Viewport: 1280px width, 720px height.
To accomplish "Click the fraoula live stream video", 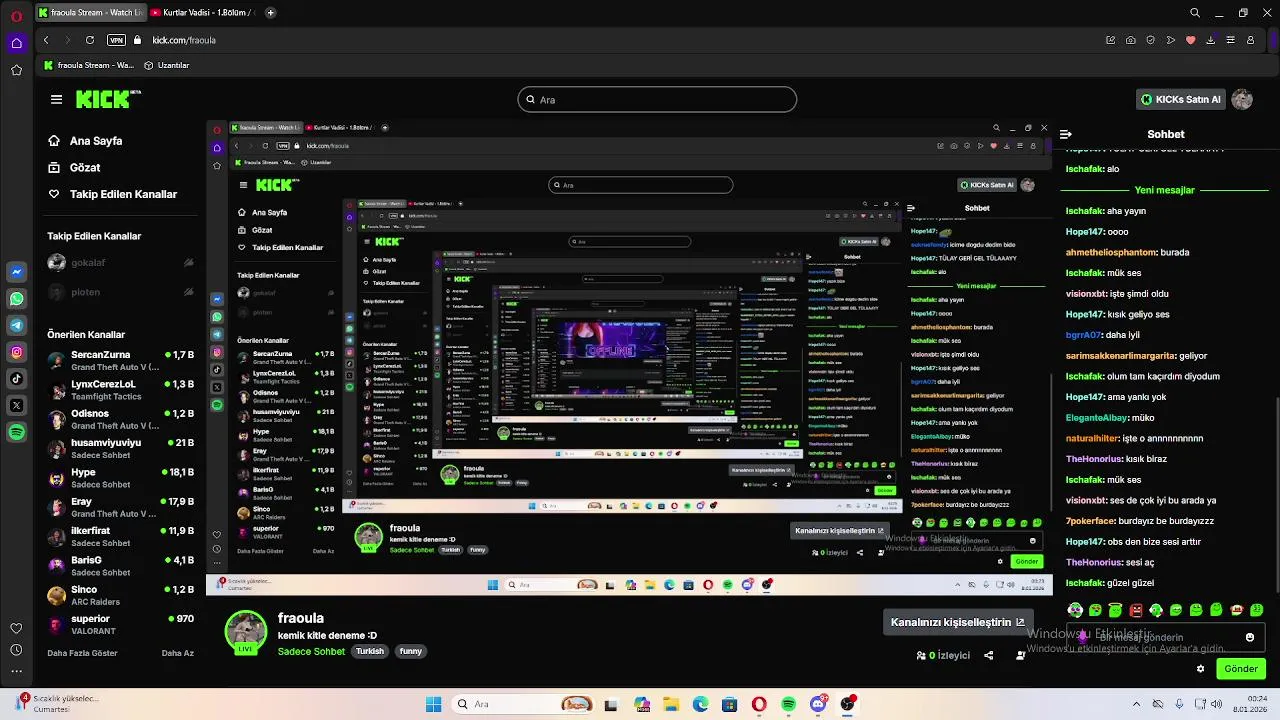I will (x=629, y=357).
